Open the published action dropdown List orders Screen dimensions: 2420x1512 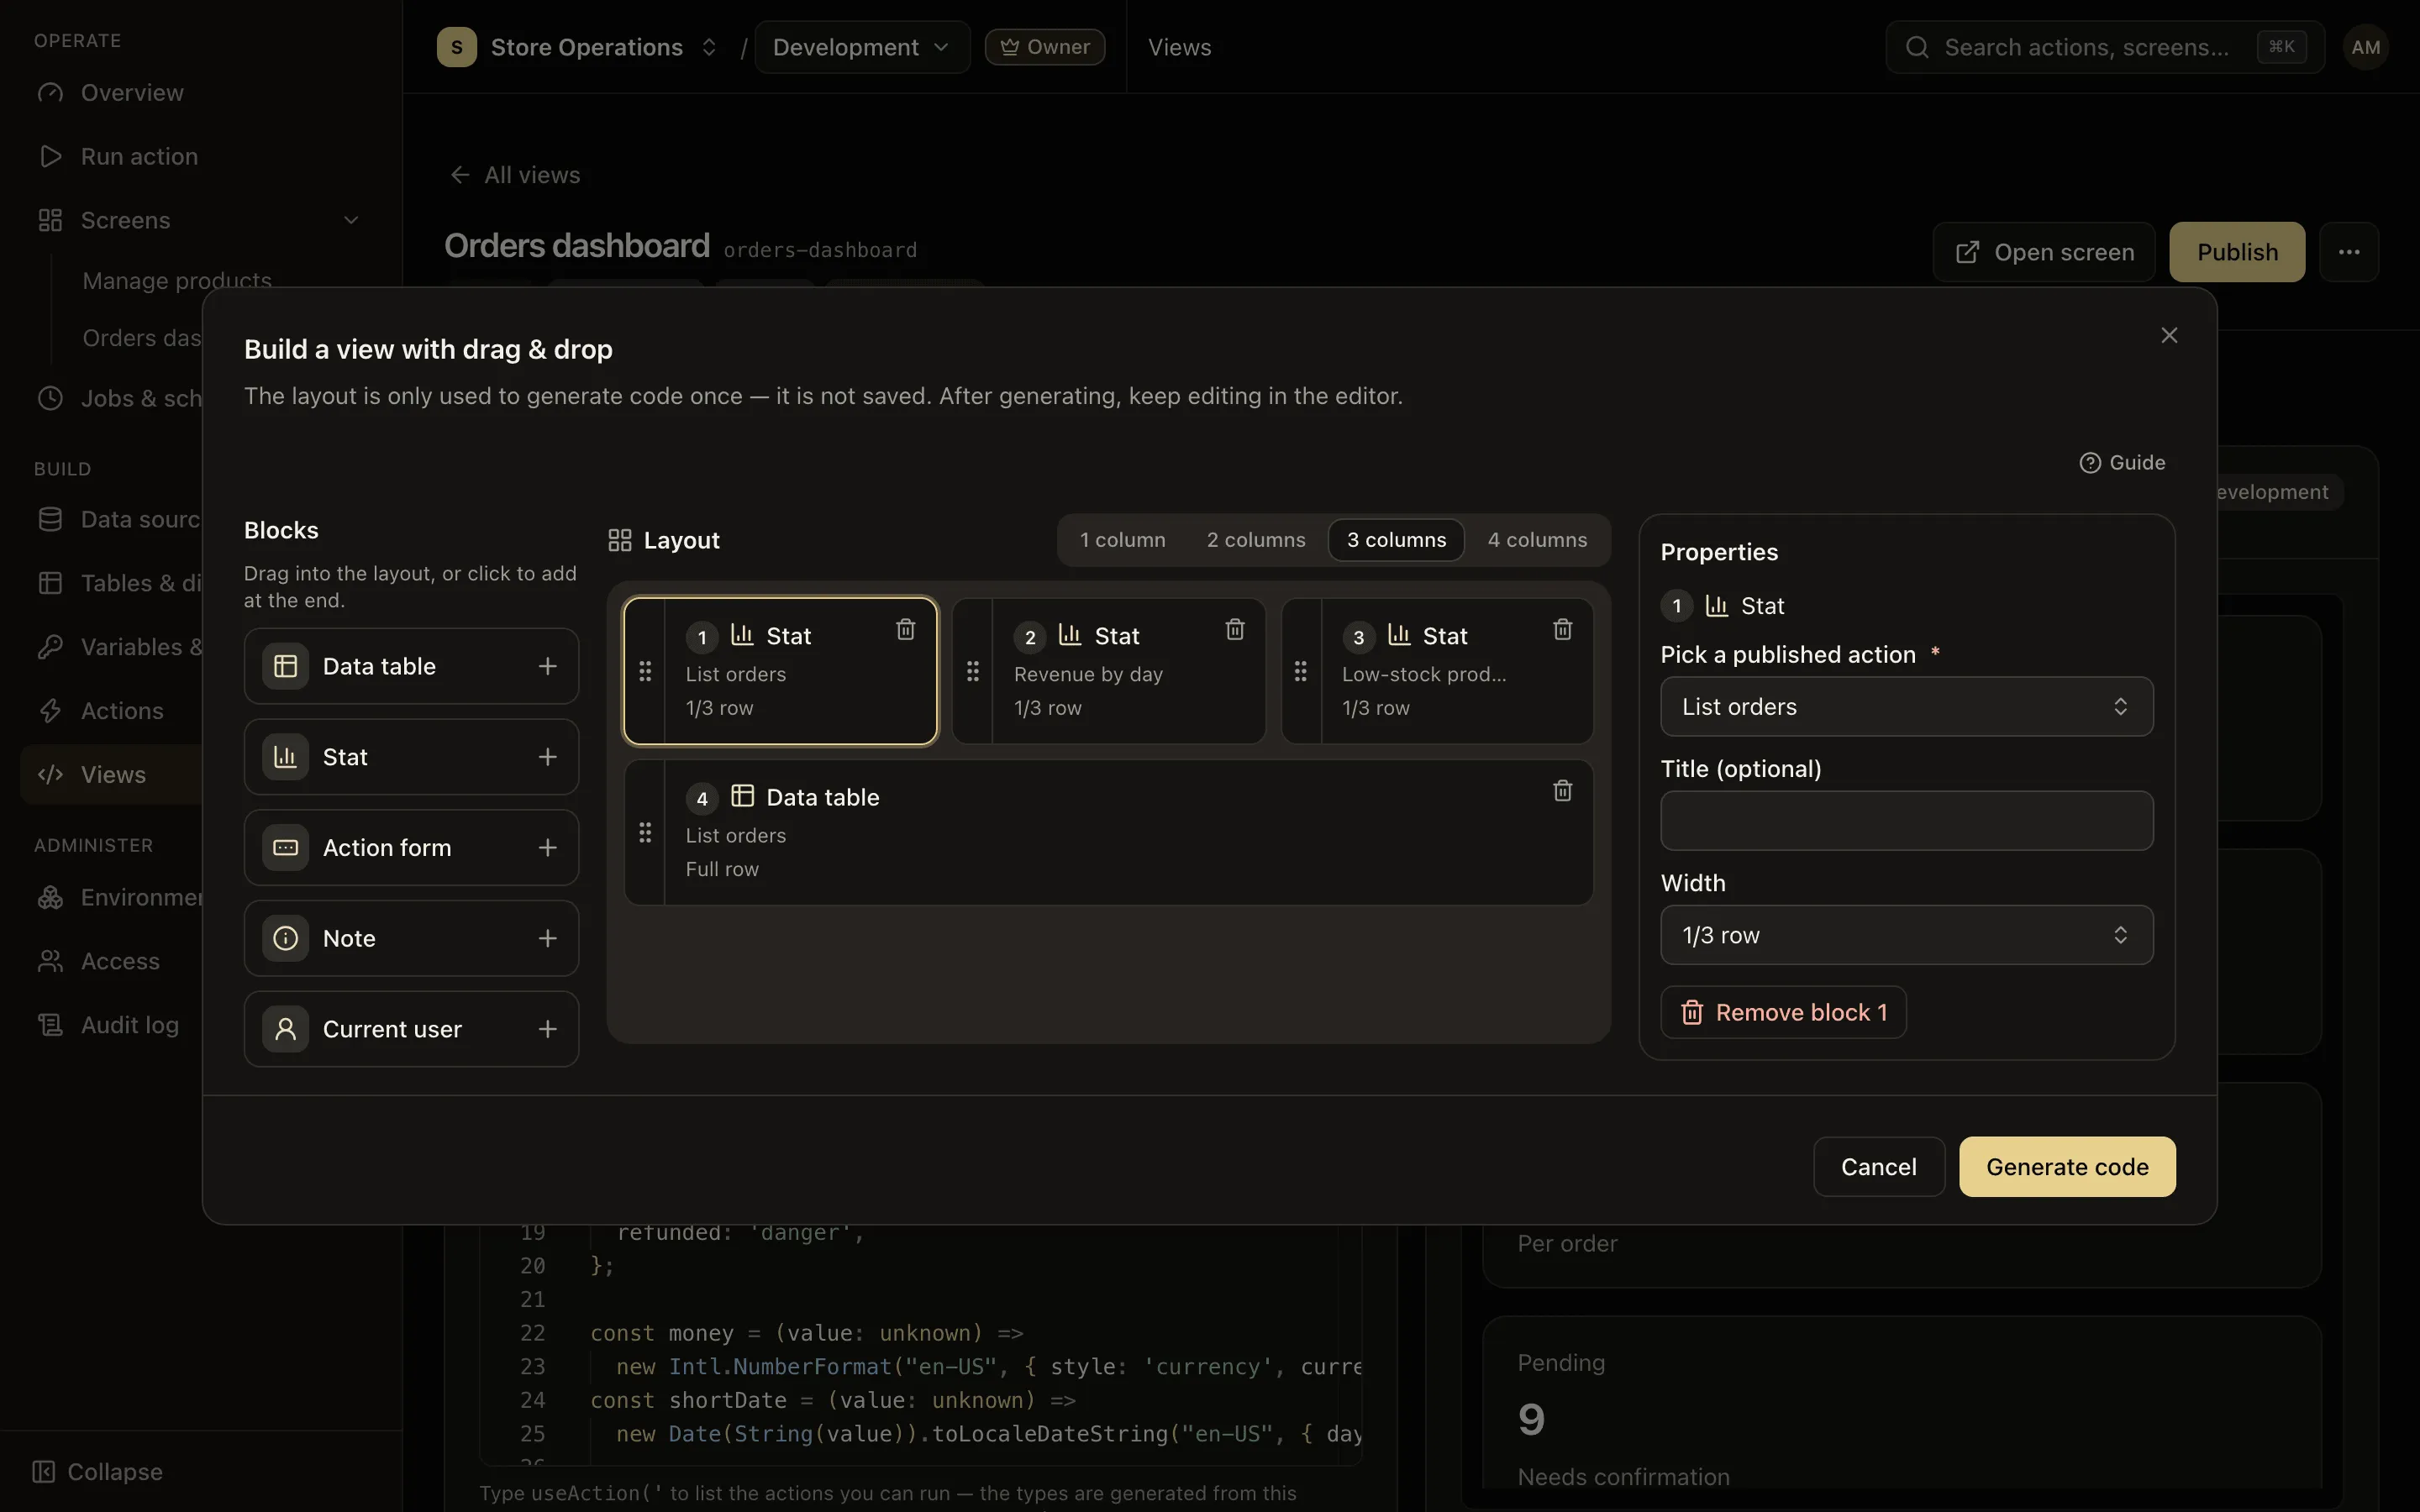click(x=1906, y=707)
